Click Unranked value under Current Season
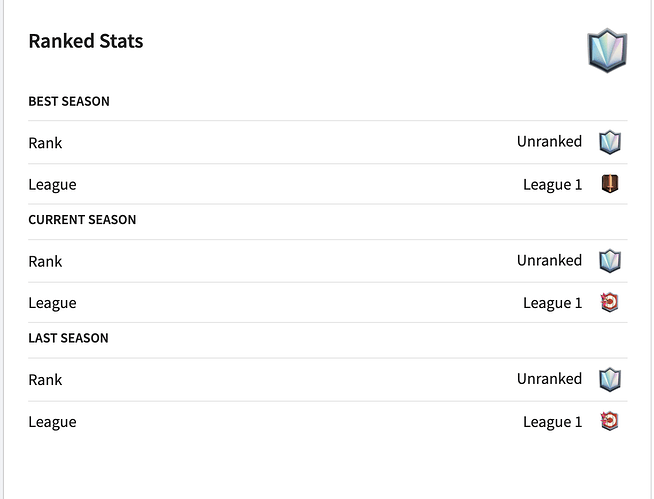This screenshot has height=499, width=654. coord(549,260)
